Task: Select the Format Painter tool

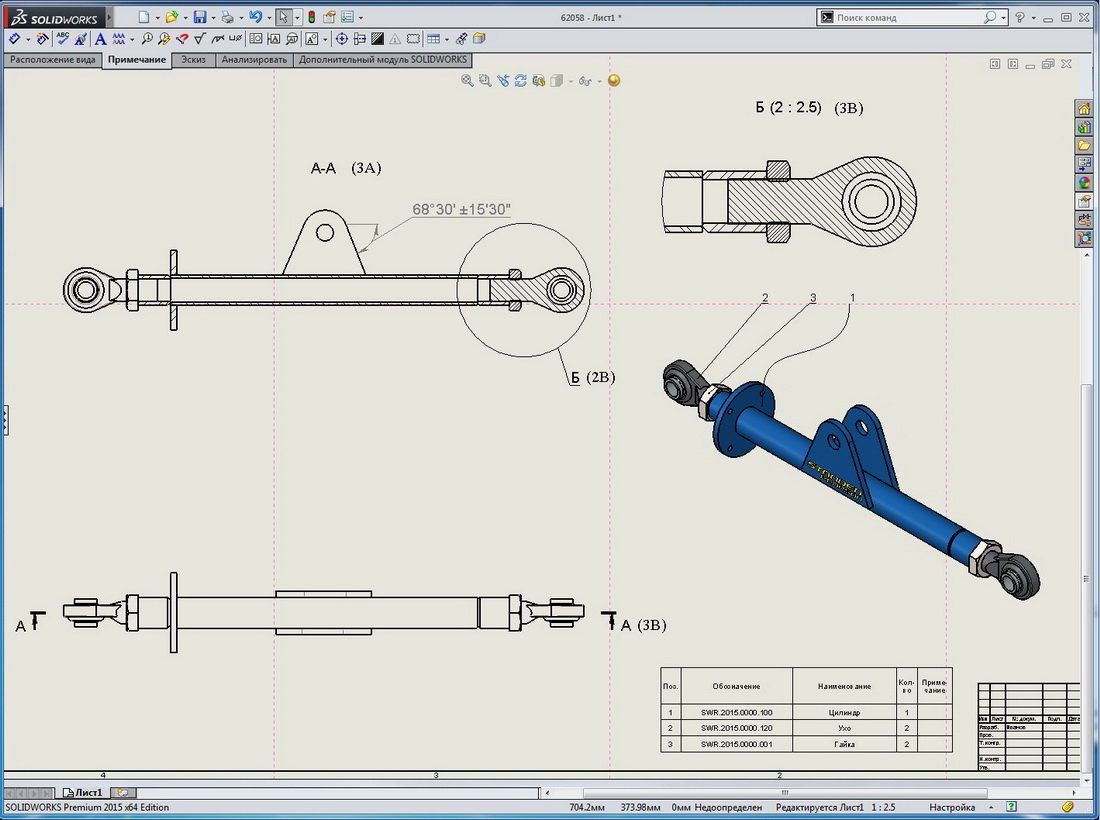Action: pos(81,39)
